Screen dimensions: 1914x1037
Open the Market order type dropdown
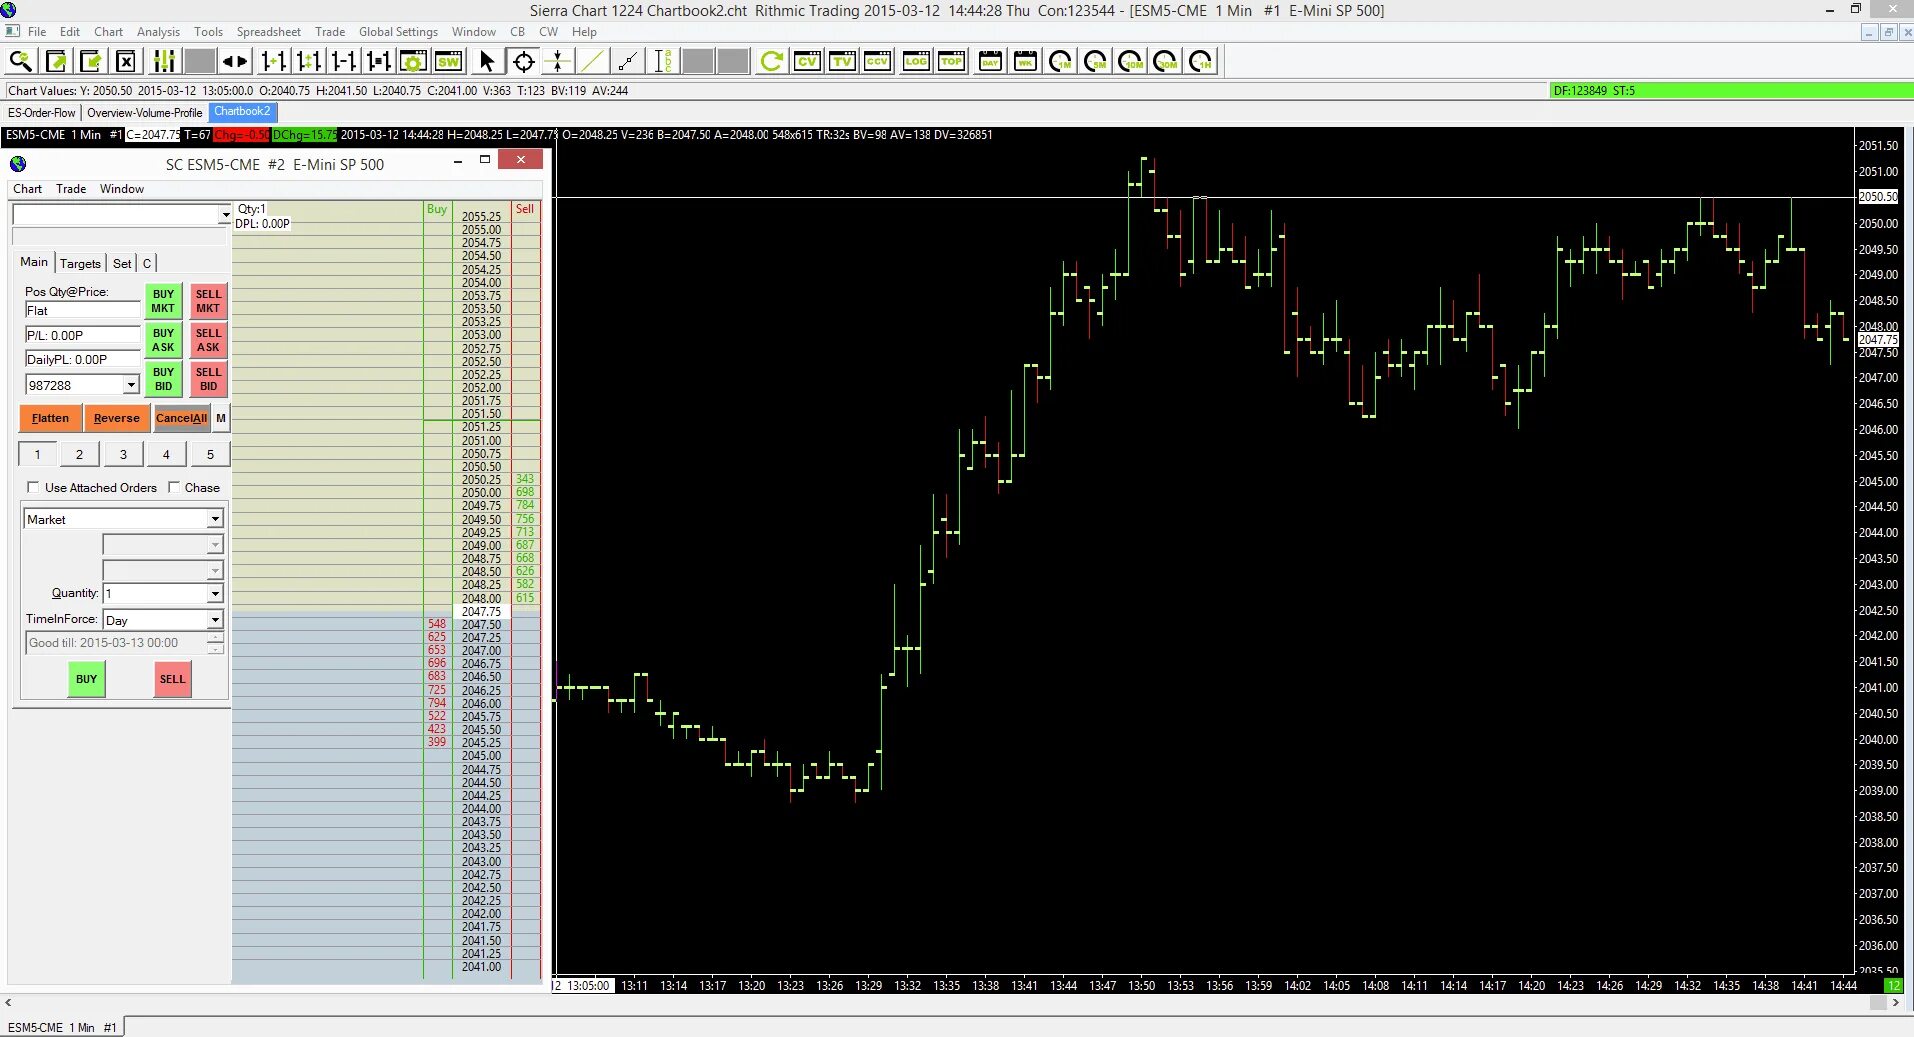click(x=215, y=519)
